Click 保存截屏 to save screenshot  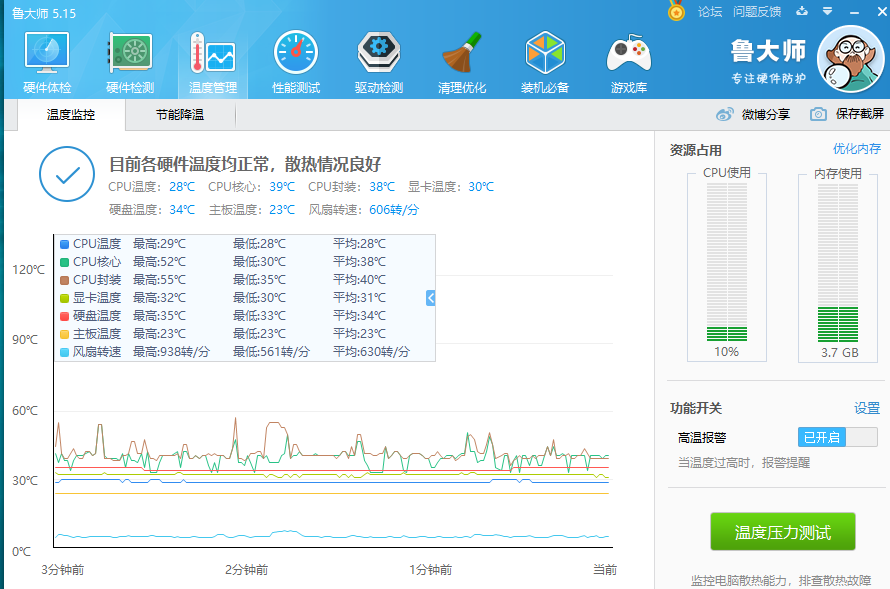(x=848, y=114)
